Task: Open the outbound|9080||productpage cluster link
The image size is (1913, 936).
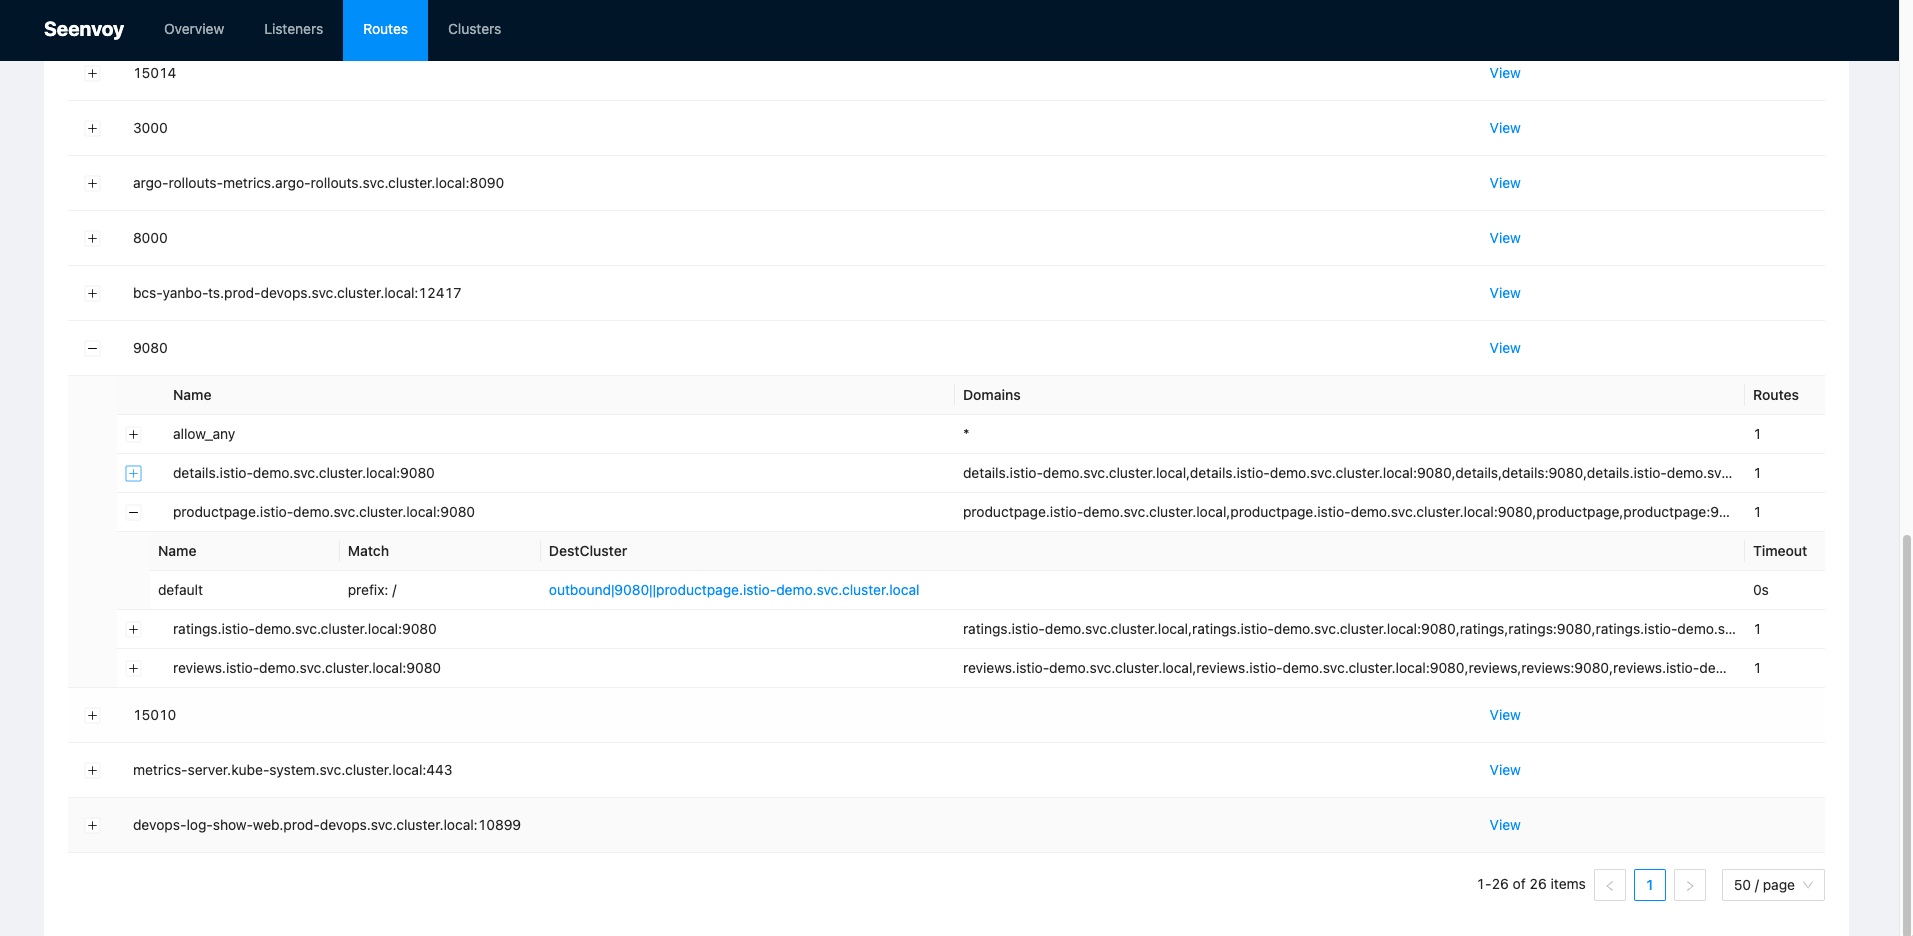Action: pyautogui.click(x=733, y=590)
